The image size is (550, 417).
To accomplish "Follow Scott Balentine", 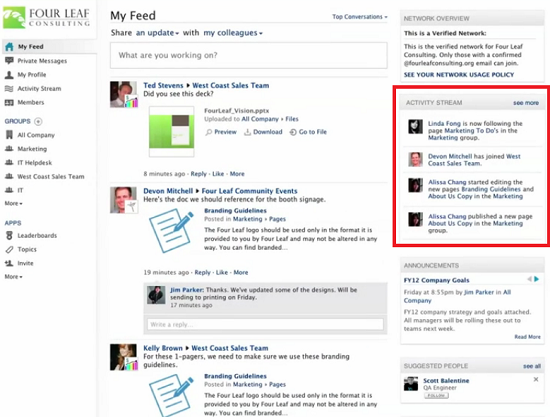I will point(436,396).
